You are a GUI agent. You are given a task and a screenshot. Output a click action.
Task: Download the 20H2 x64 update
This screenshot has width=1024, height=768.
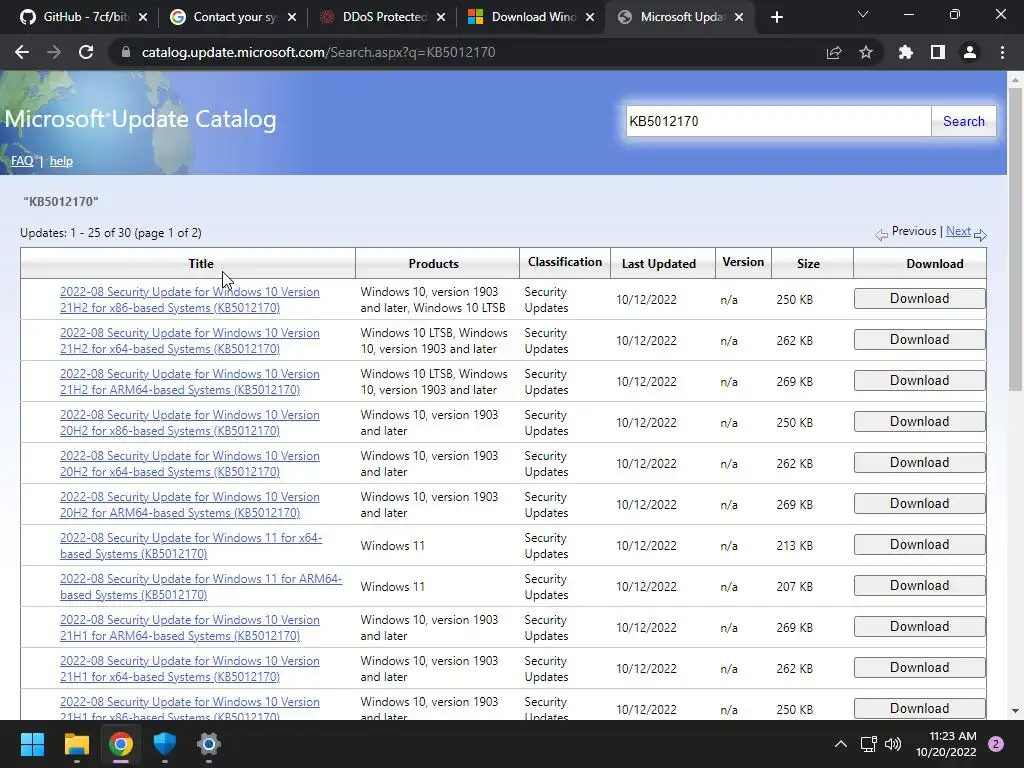click(x=920, y=462)
